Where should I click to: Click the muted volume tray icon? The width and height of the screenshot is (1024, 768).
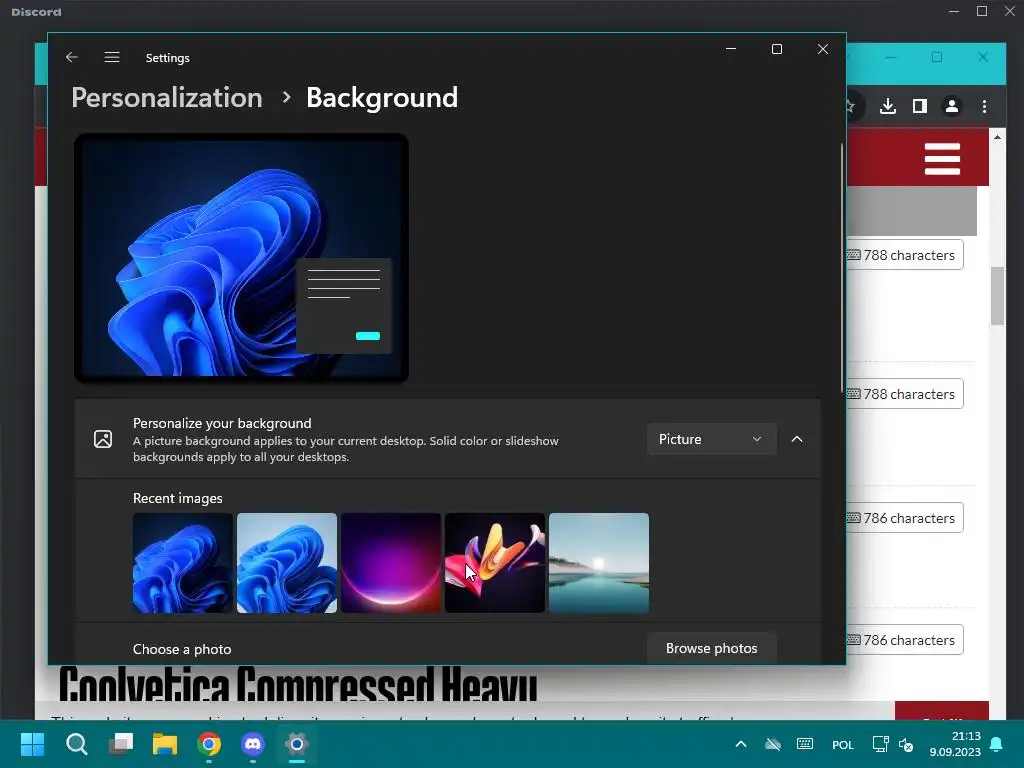coord(906,744)
